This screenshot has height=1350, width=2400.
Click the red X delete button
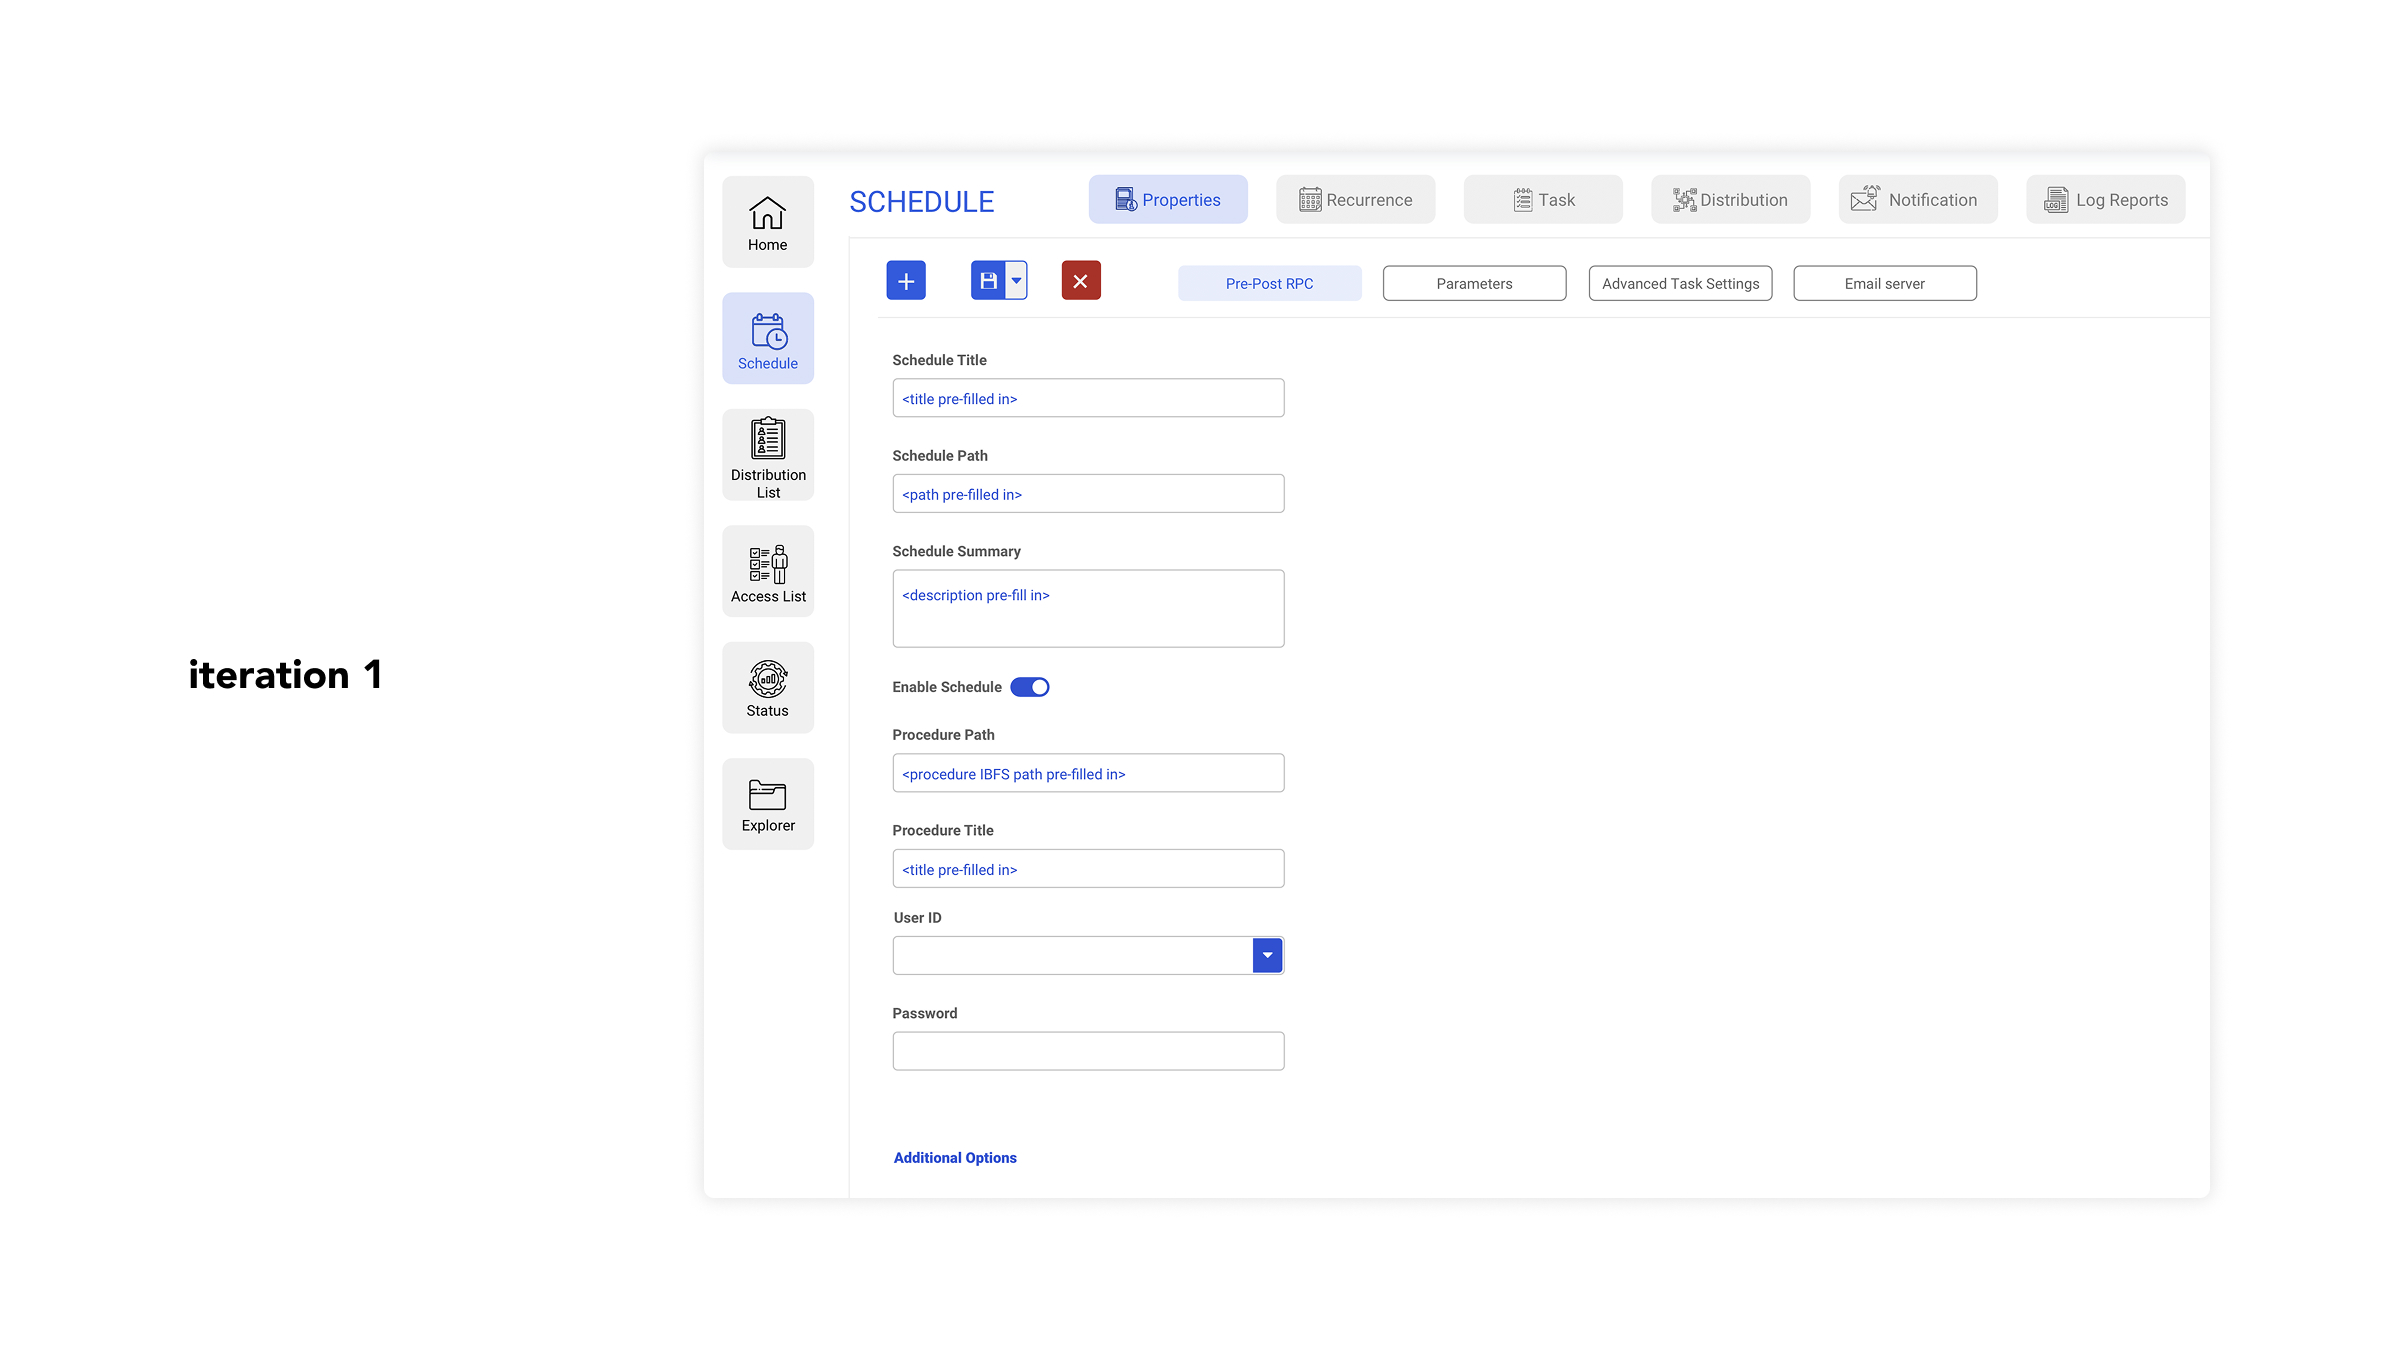coord(1080,281)
